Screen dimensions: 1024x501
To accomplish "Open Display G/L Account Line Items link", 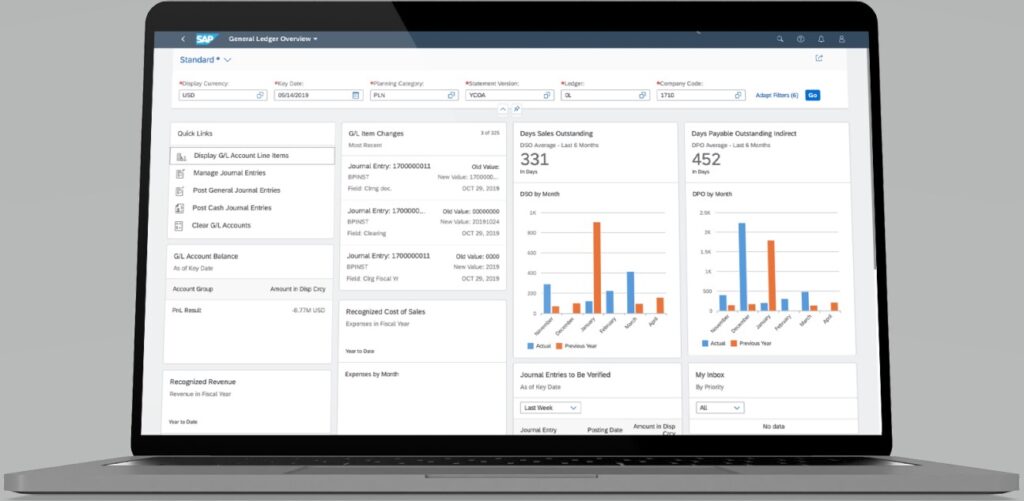I will tap(242, 156).
